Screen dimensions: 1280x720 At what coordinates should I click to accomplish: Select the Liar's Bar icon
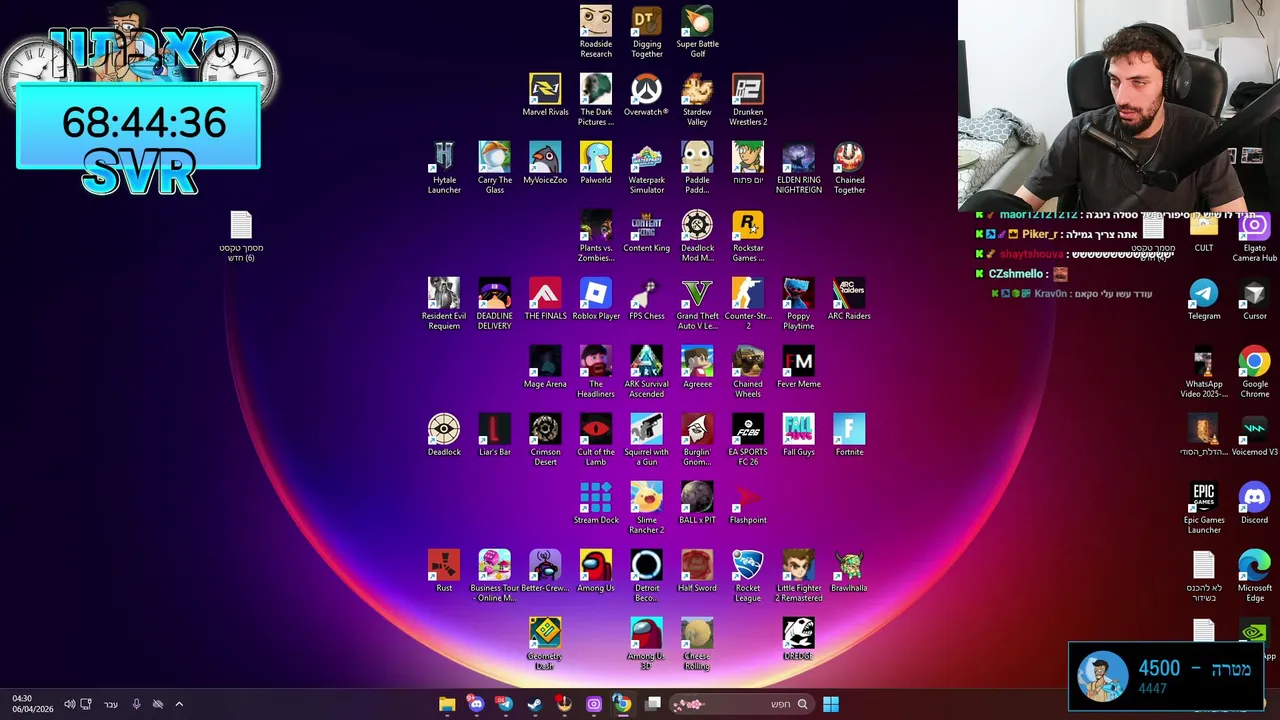pyautogui.click(x=495, y=435)
